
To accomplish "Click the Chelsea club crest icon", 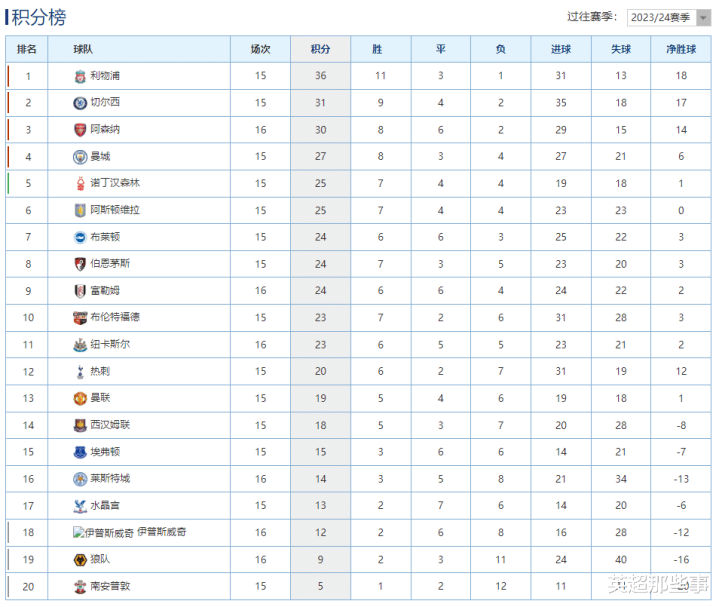I will click(x=80, y=103).
